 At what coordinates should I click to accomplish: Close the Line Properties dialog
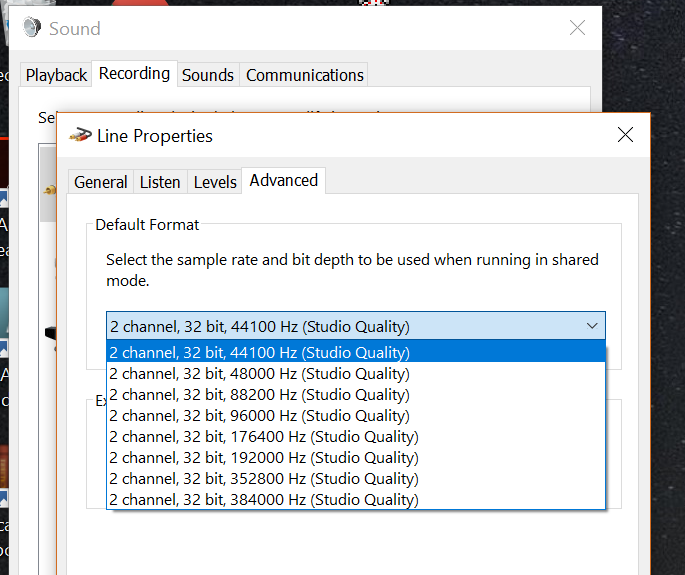click(625, 135)
